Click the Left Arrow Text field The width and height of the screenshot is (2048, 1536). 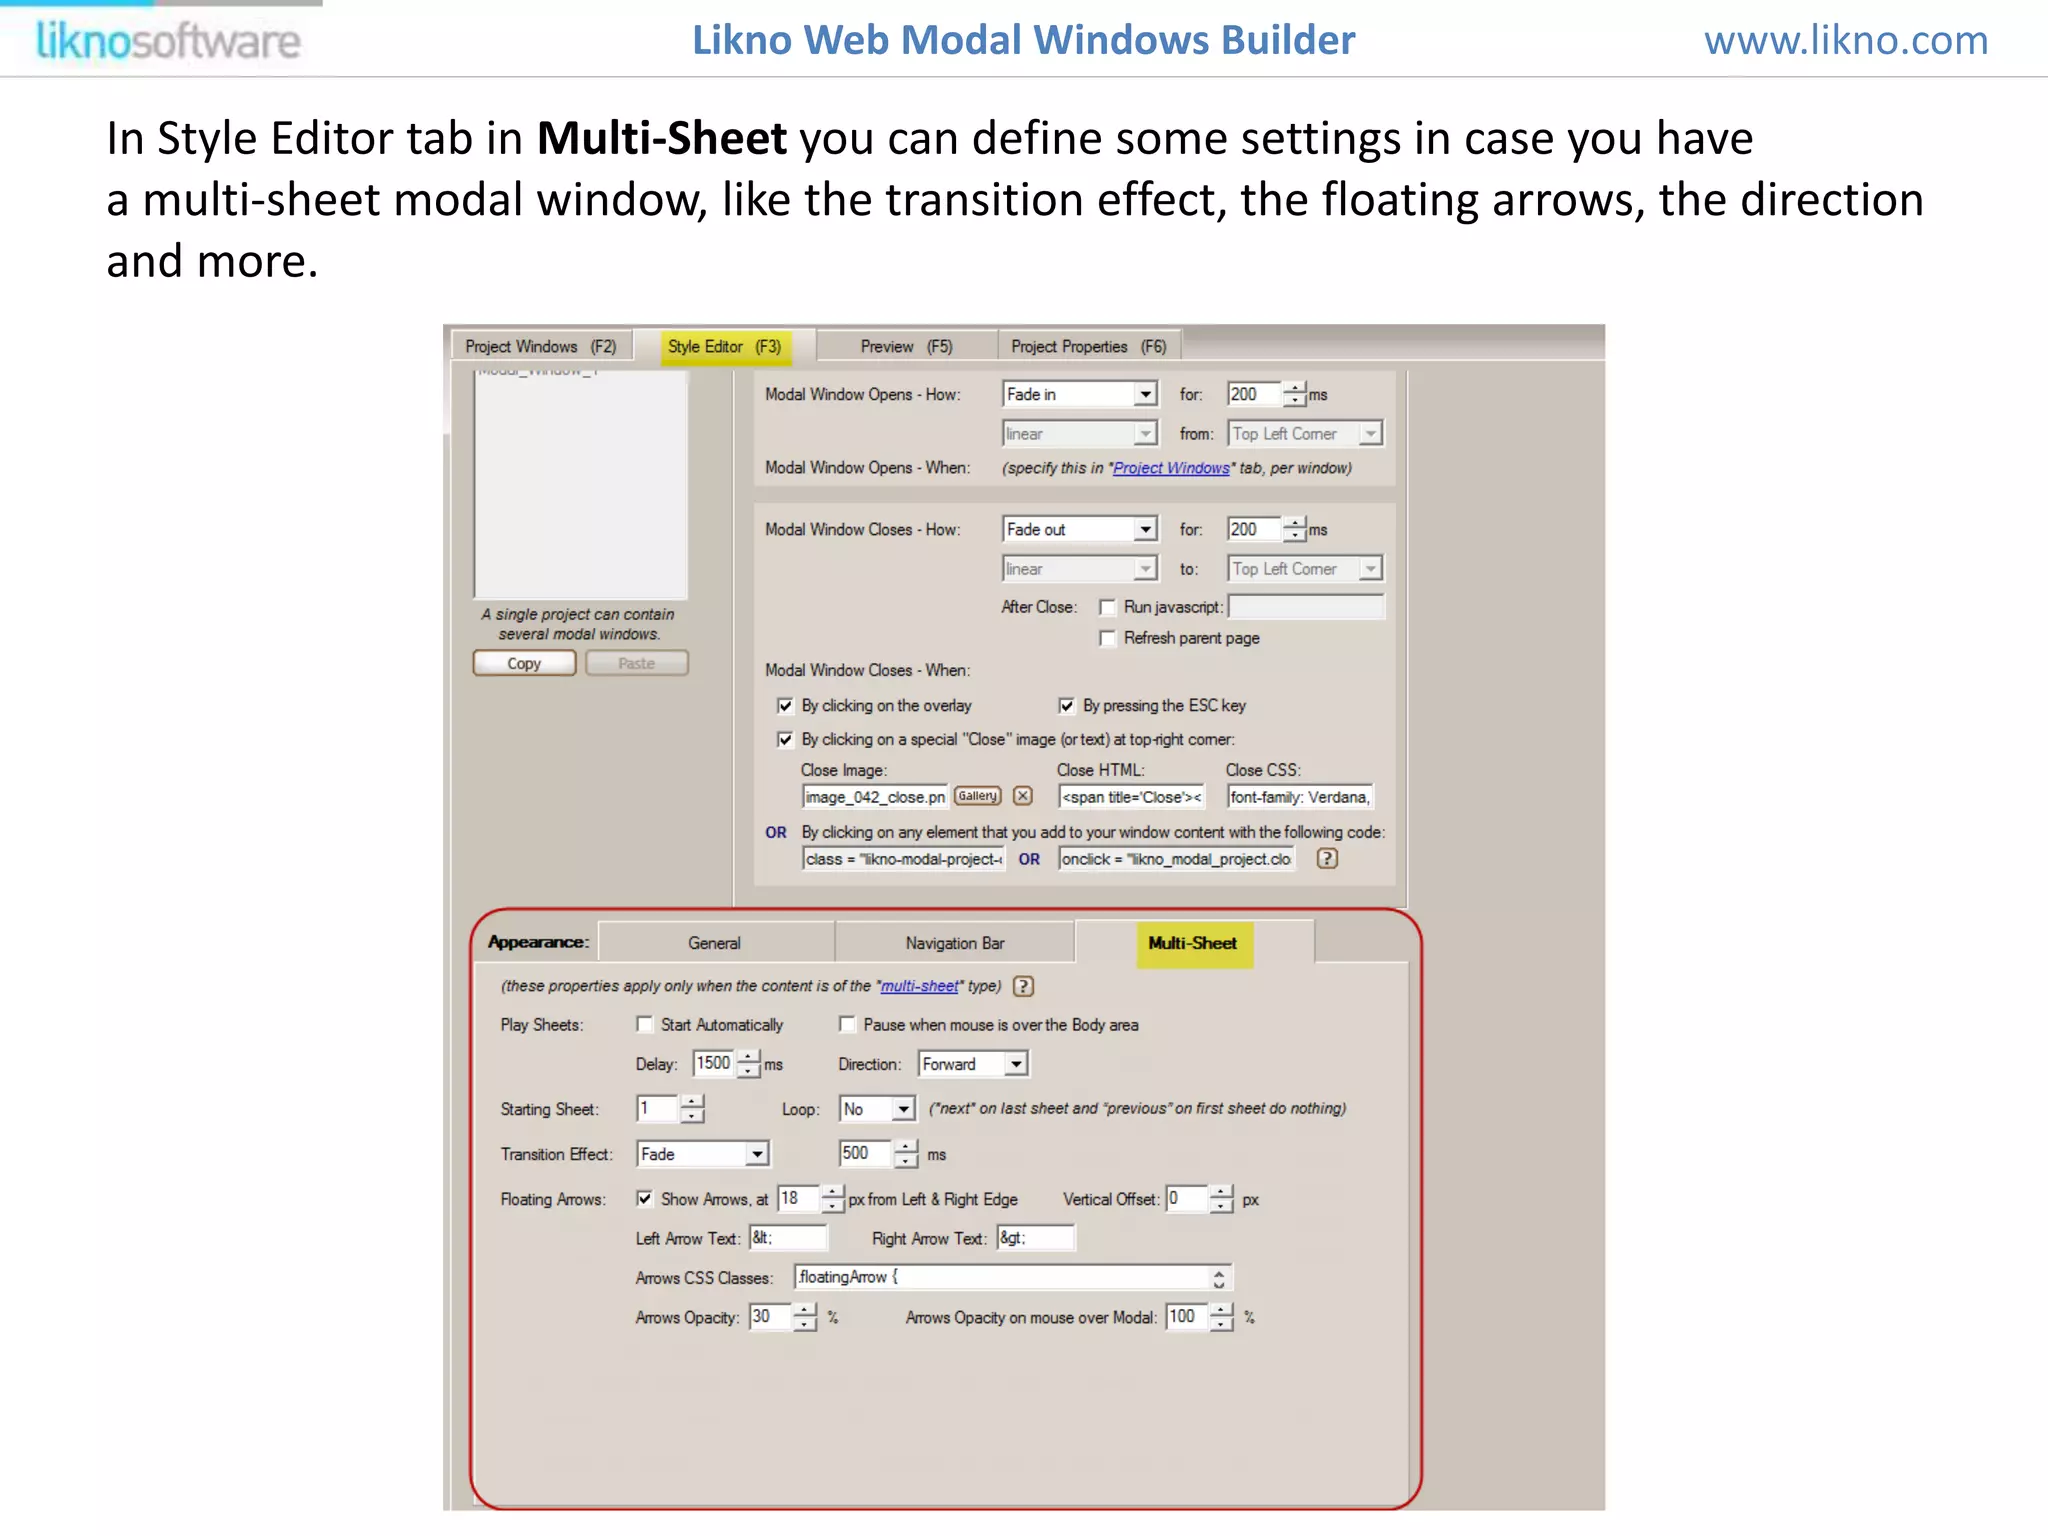click(x=789, y=1238)
